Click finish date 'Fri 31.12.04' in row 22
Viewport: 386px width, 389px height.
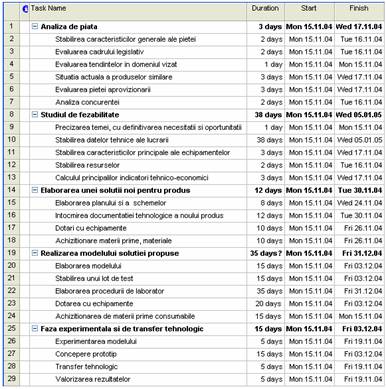[363, 291]
